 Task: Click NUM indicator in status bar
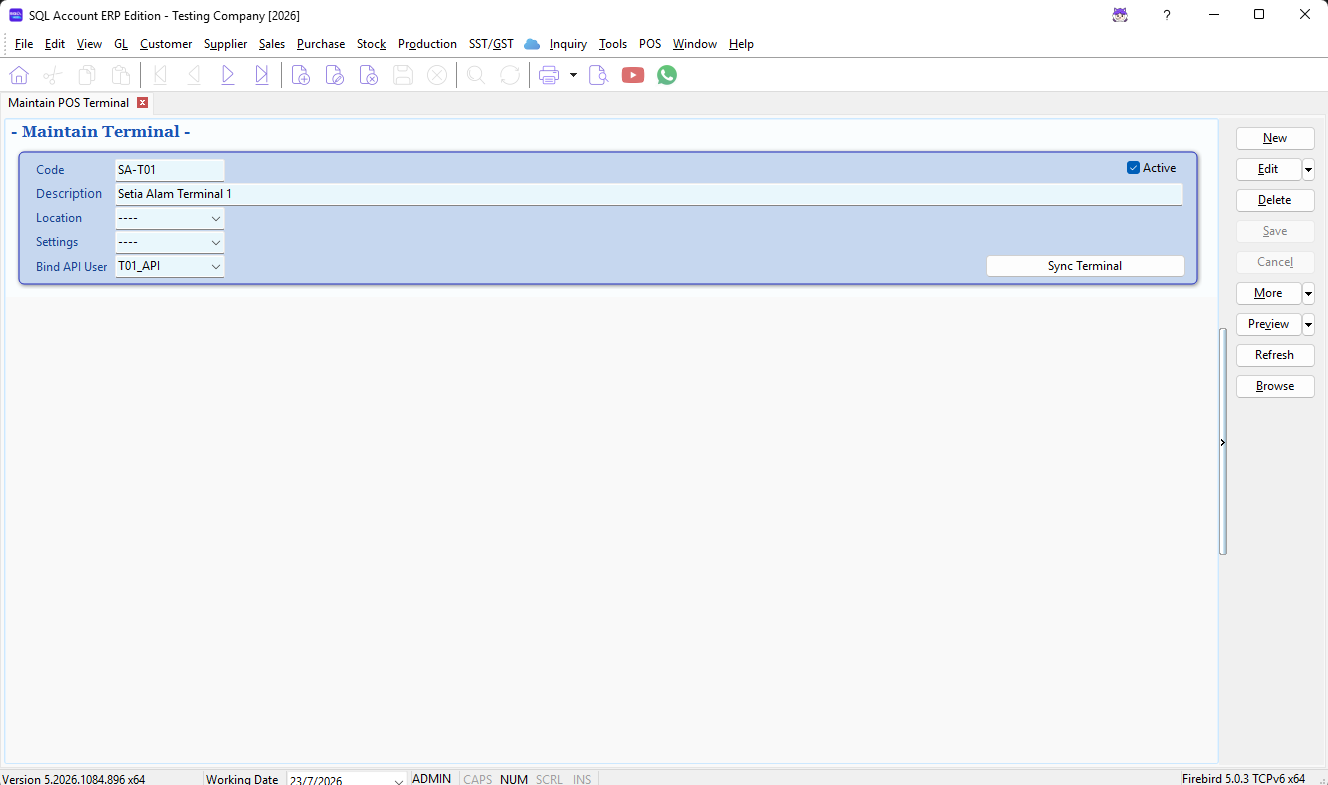514,779
